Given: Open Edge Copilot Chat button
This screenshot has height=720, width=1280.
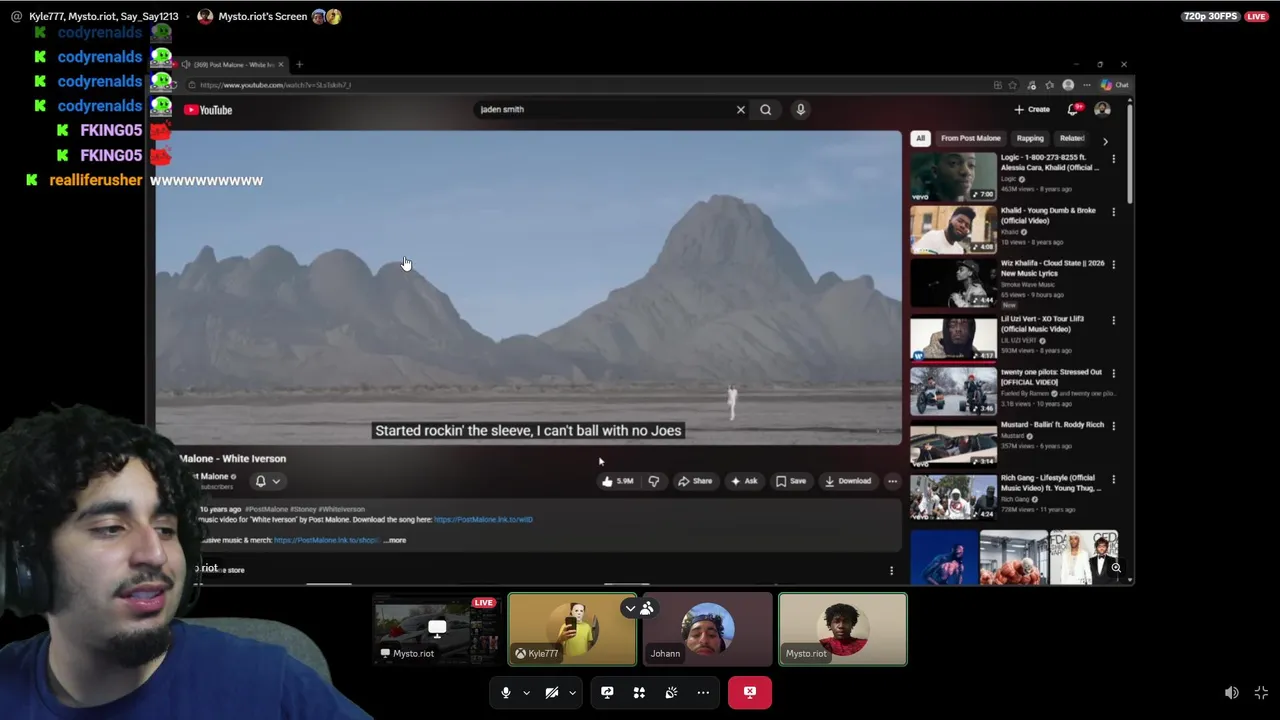Looking at the screenshot, I should (x=1115, y=85).
